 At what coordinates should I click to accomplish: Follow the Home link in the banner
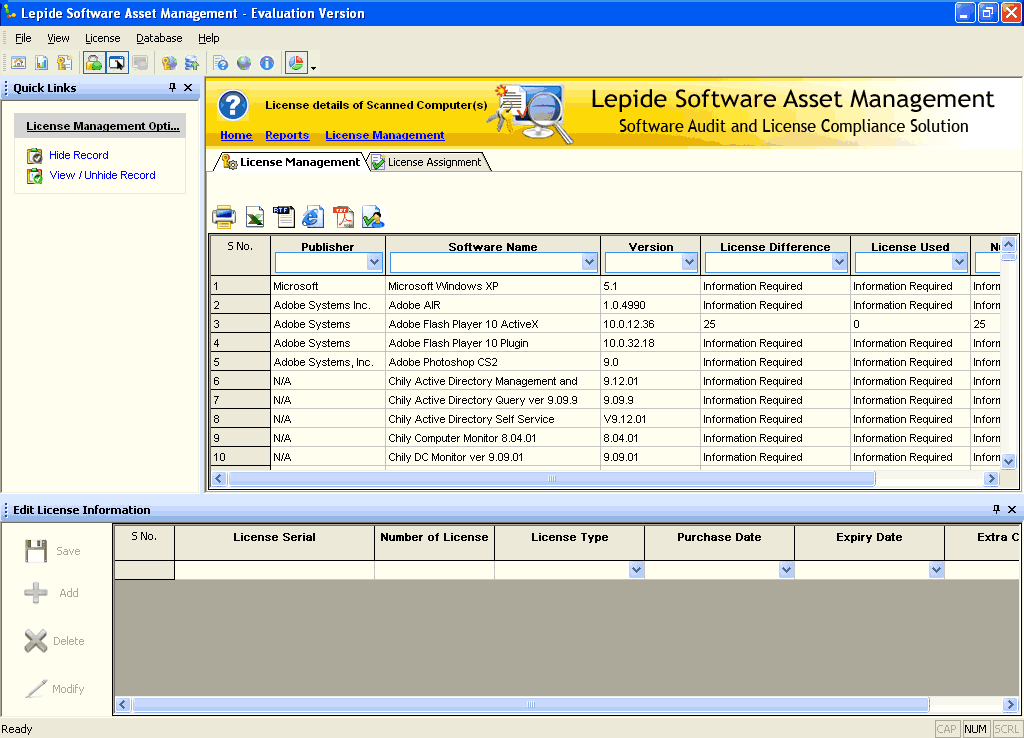coord(236,135)
